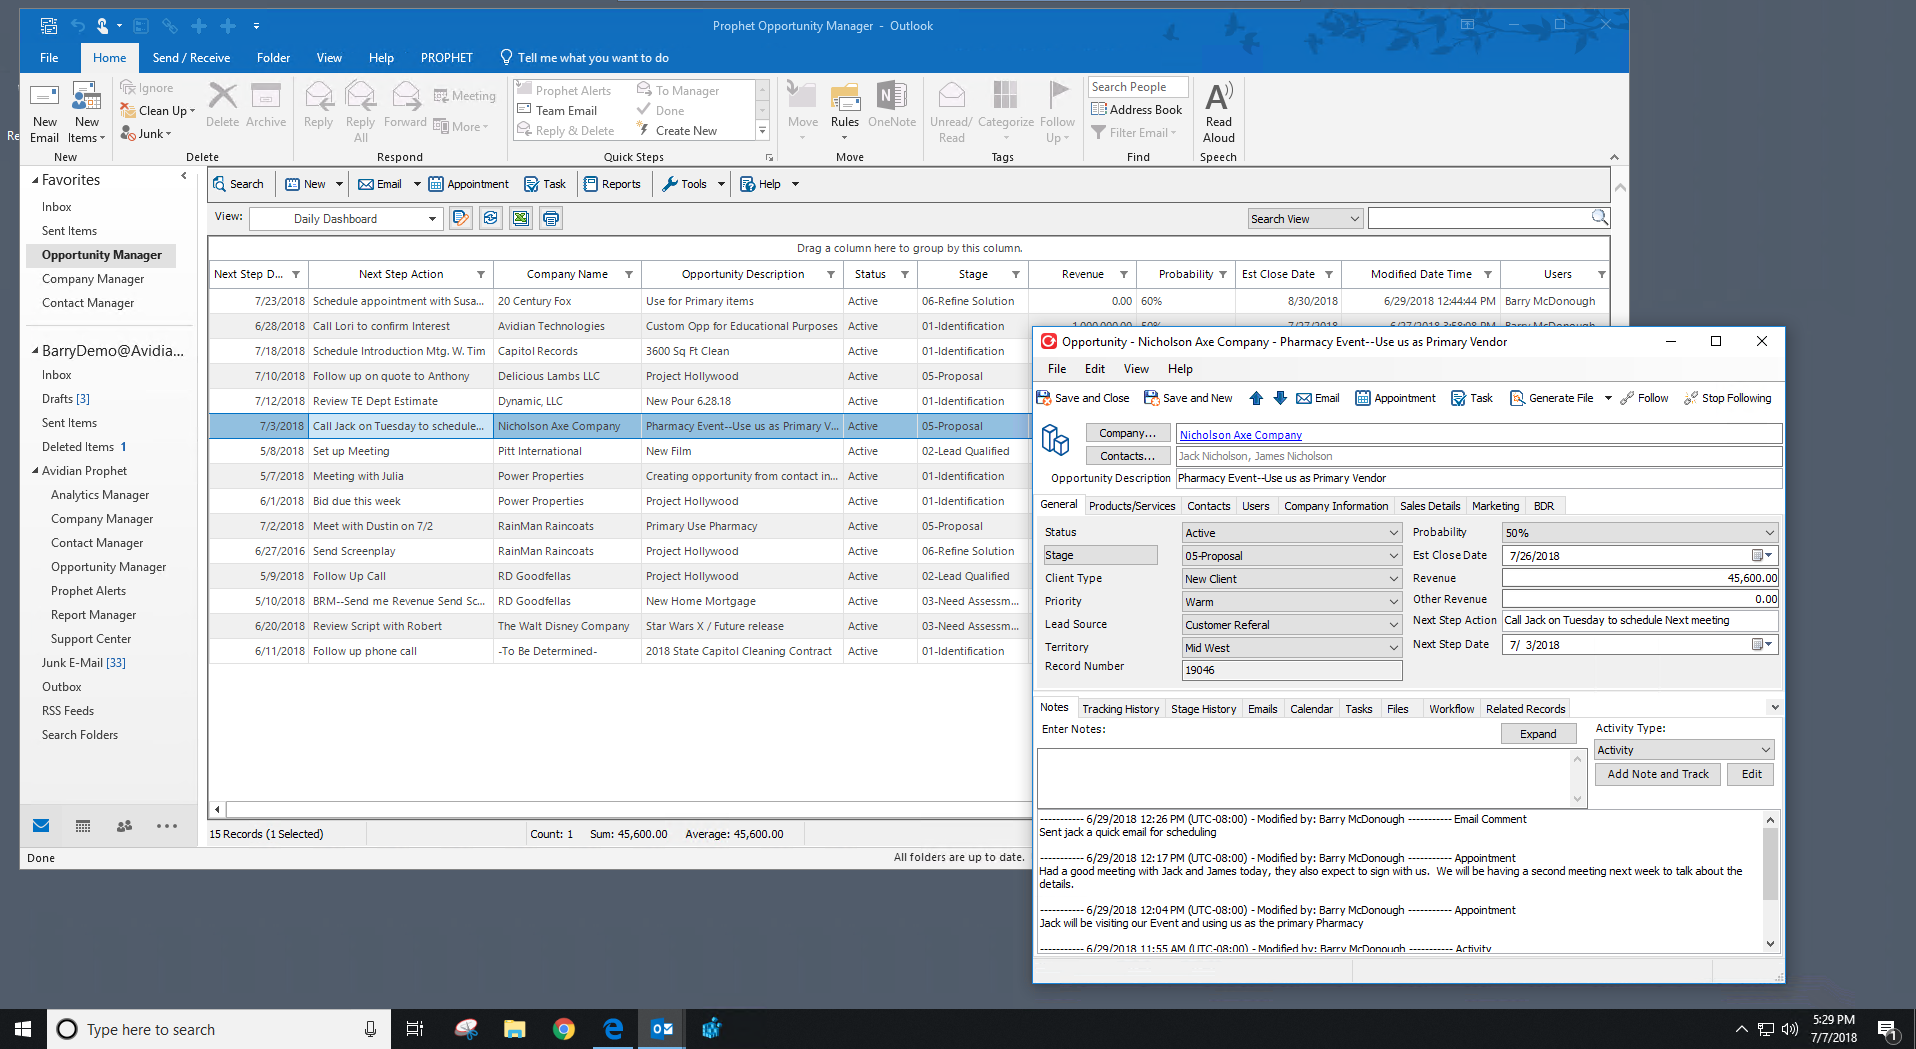
Task: Click the Save and Close icon
Action: pos(1044,398)
